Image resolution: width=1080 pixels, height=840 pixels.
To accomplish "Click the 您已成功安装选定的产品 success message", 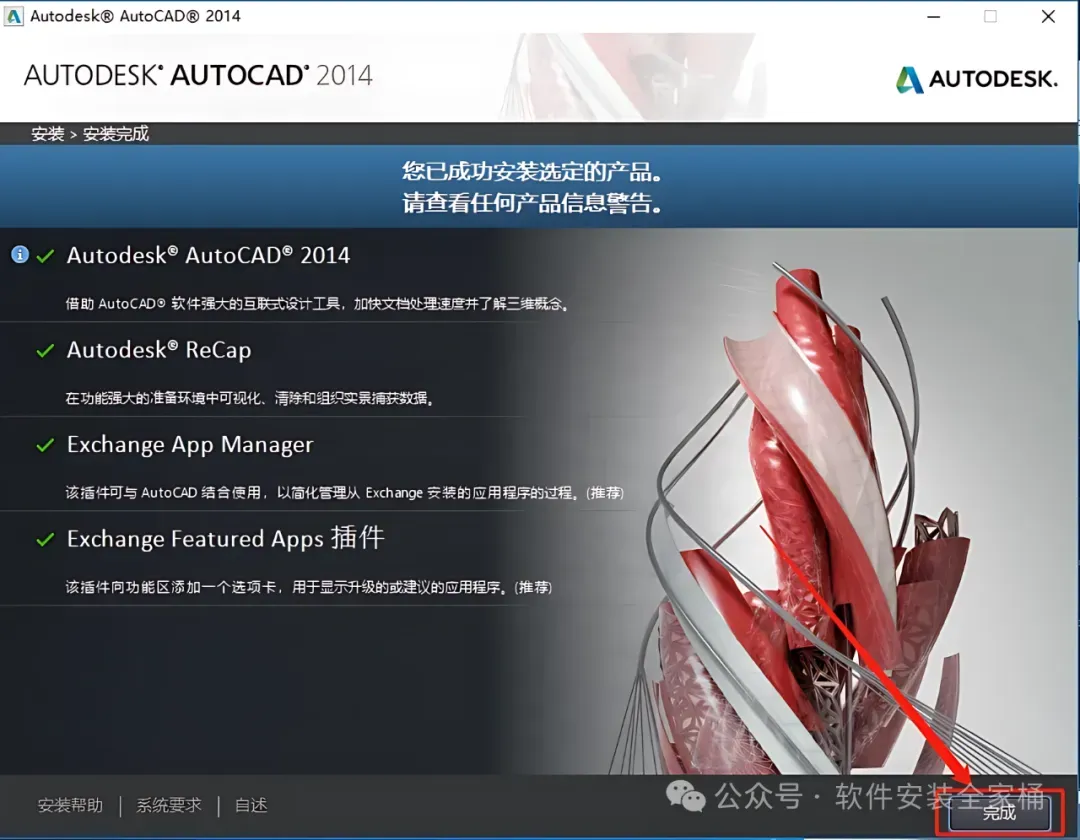I will point(532,171).
